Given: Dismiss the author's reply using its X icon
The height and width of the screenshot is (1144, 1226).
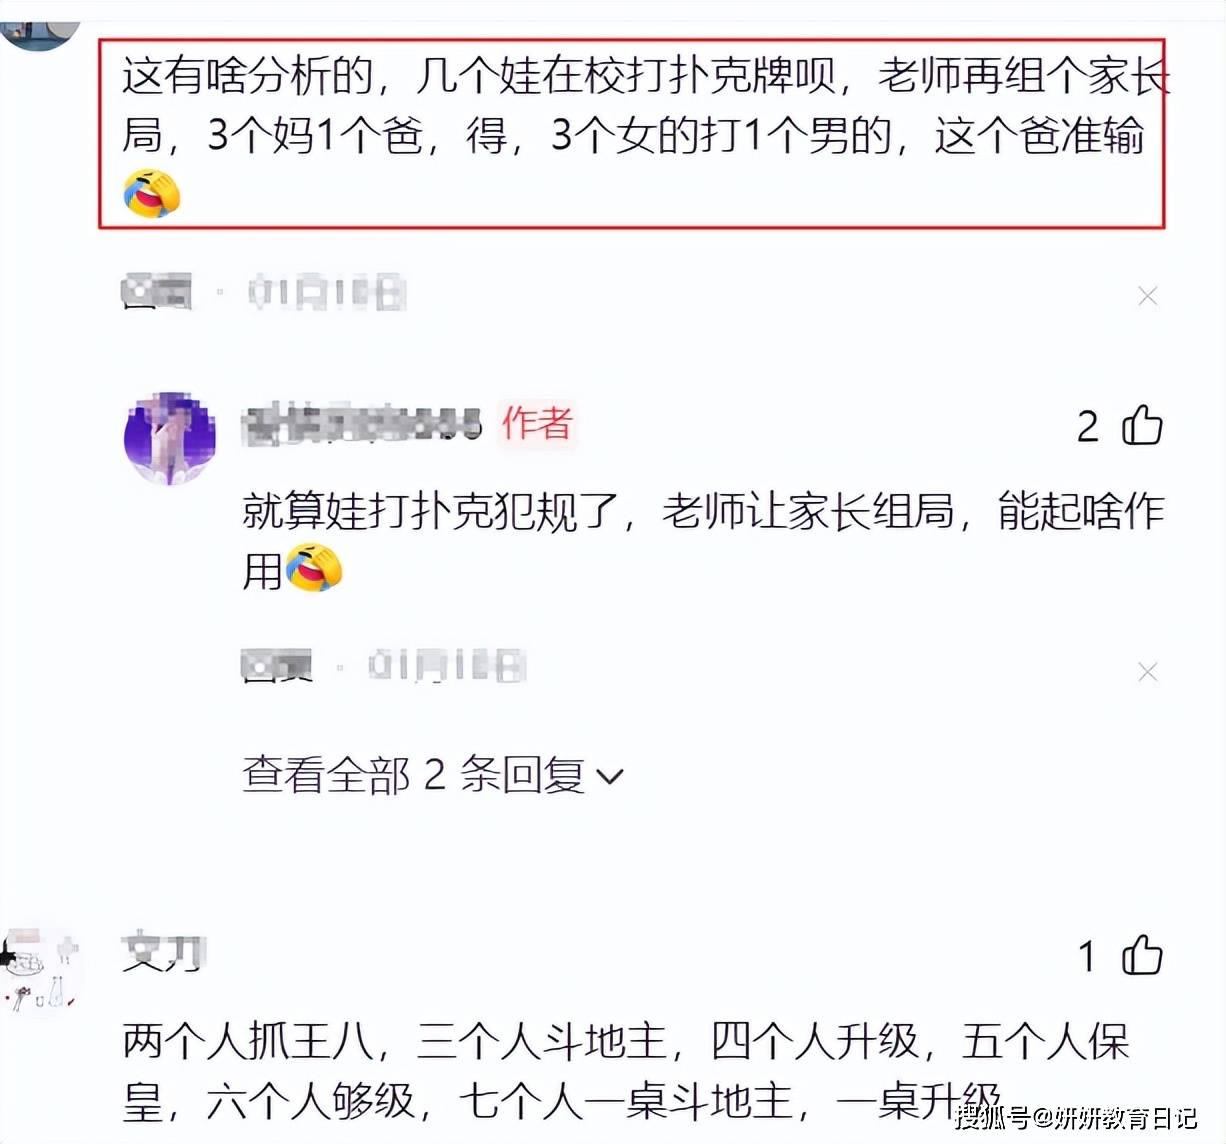Looking at the screenshot, I should pyautogui.click(x=1148, y=672).
